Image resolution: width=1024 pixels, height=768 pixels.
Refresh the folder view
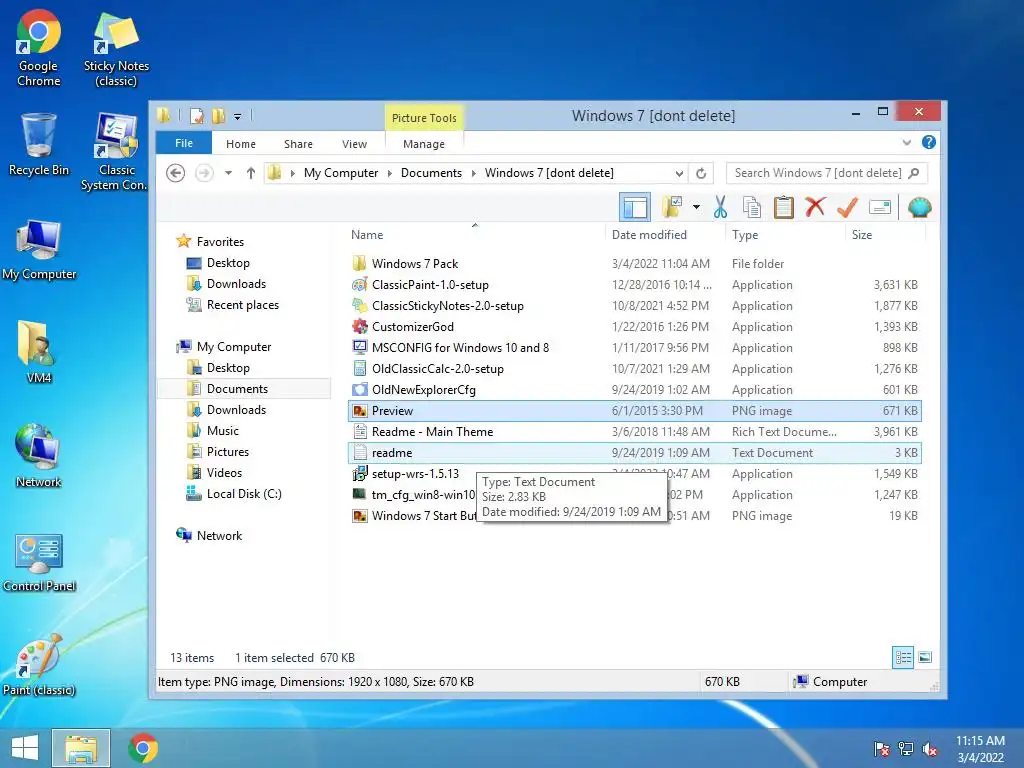click(x=701, y=173)
